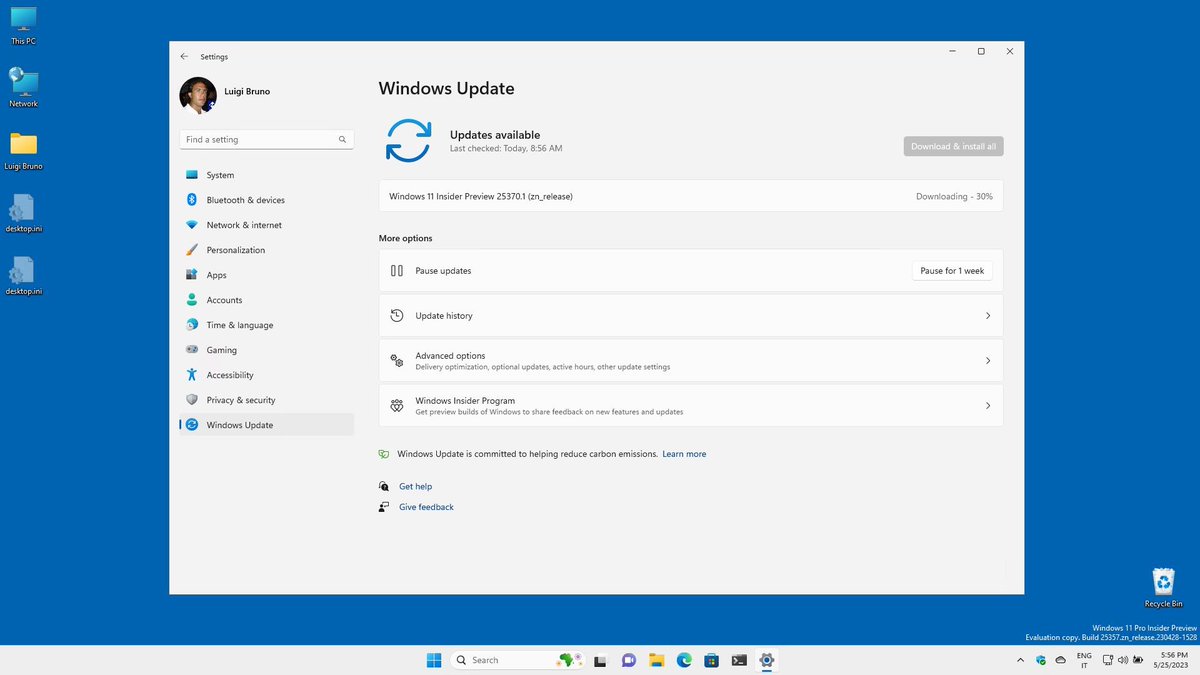Open Microsoft Store from the taskbar
1200x675 pixels.
[712, 660]
